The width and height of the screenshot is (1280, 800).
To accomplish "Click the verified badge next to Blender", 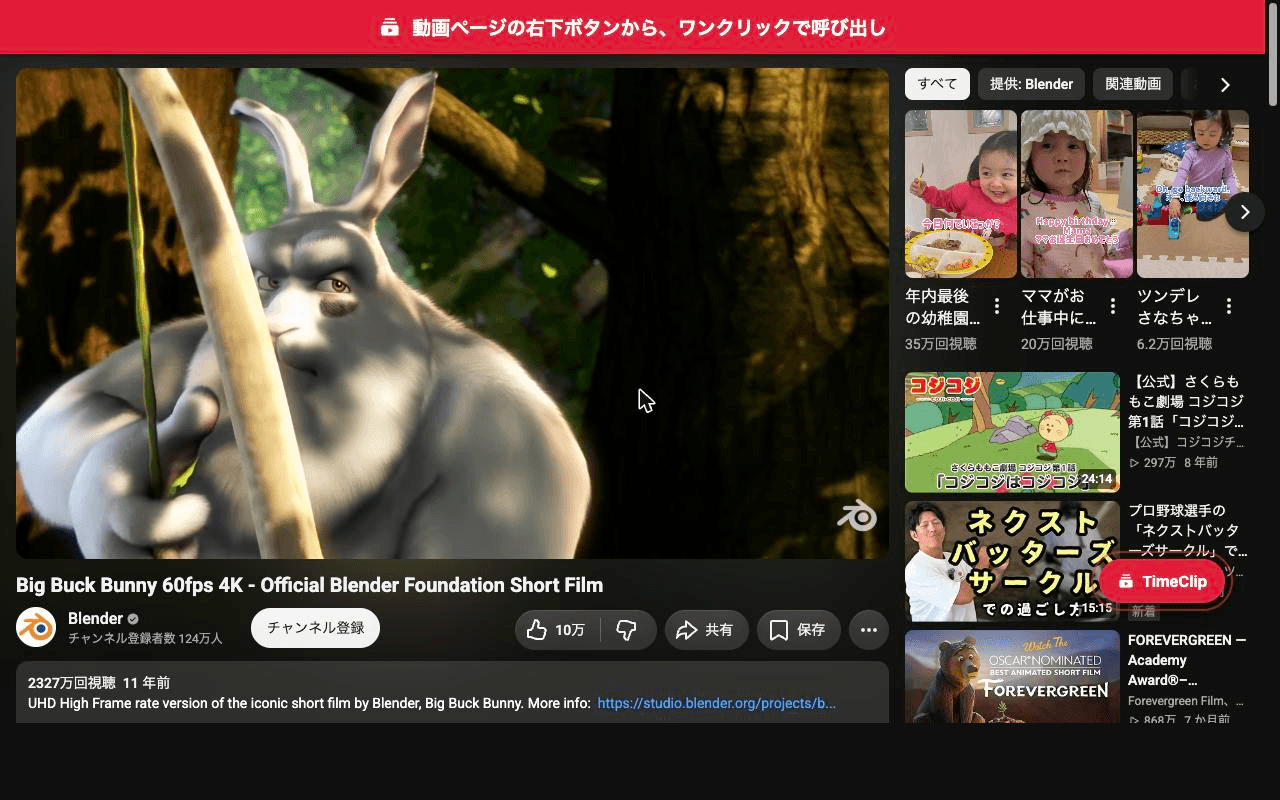I will (133, 619).
